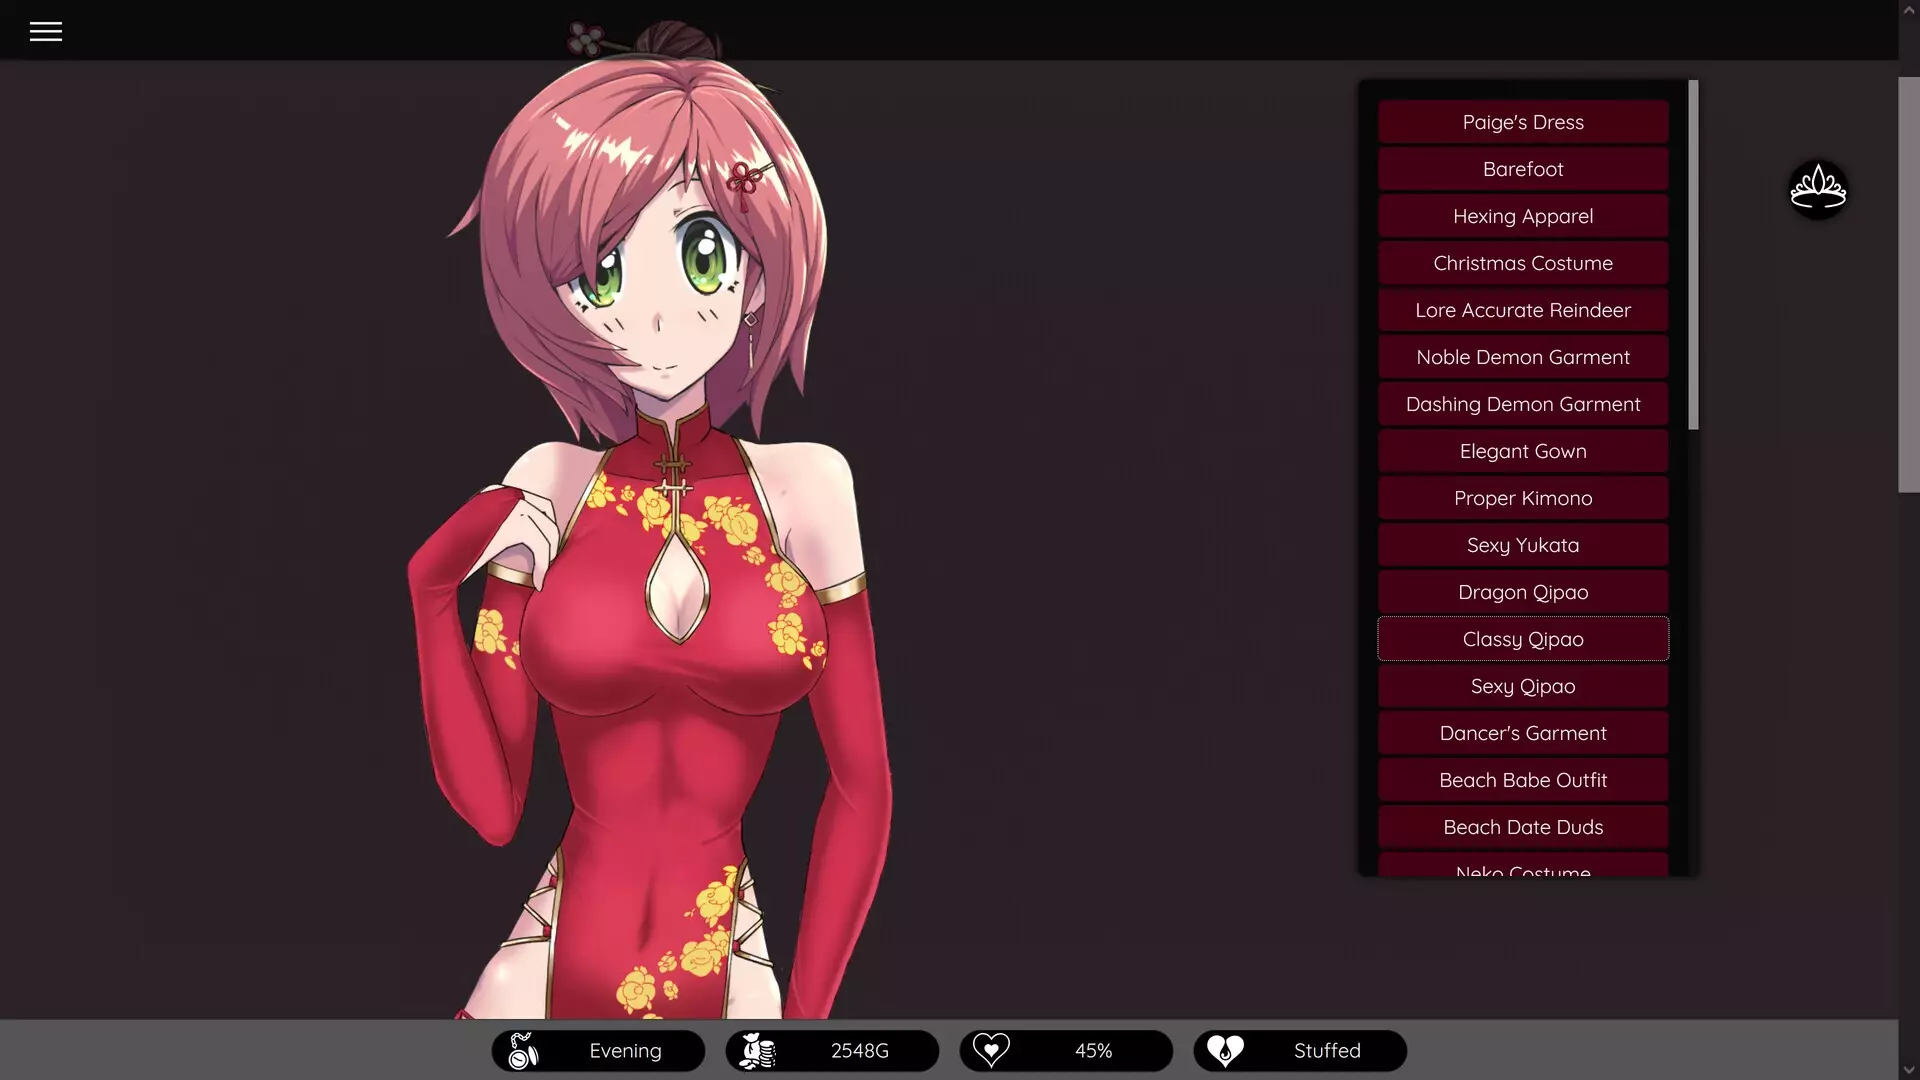Choose the Sexy Yukata outfit
The height and width of the screenshot is (1080, 1920).
(x=1522, y=545)
